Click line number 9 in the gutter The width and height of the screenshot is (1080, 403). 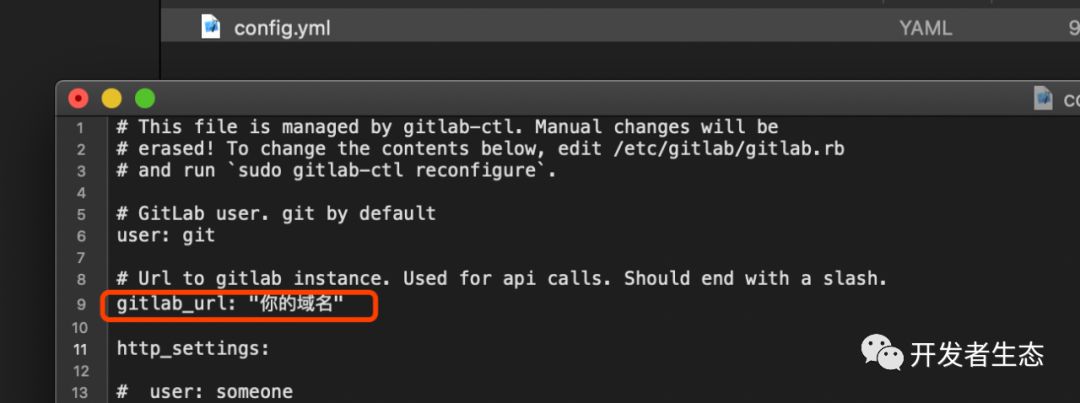[81, 304]
